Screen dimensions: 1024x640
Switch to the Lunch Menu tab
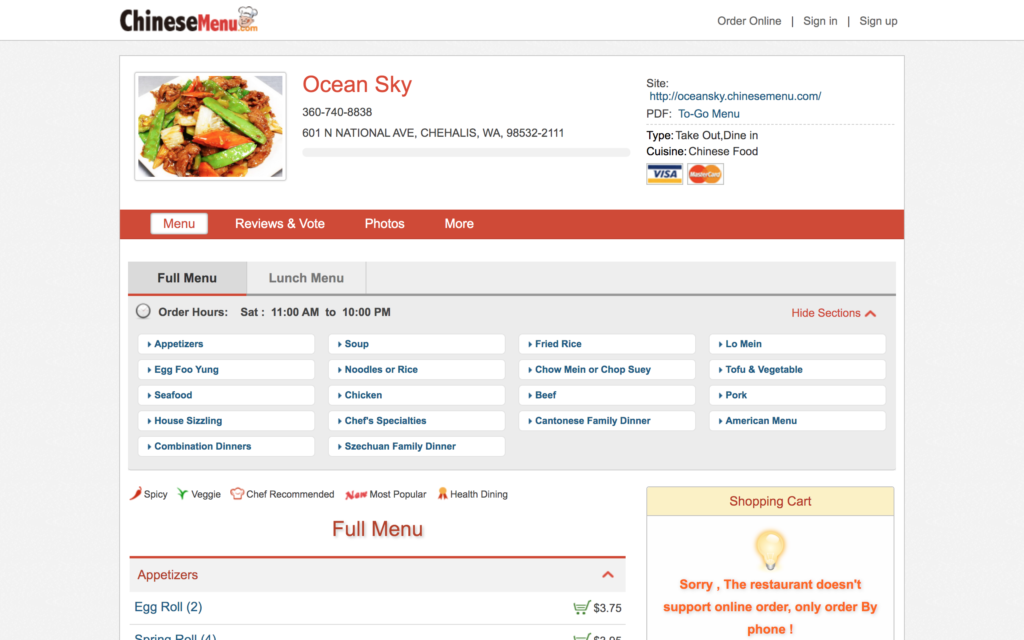click(x=306, y=278)
